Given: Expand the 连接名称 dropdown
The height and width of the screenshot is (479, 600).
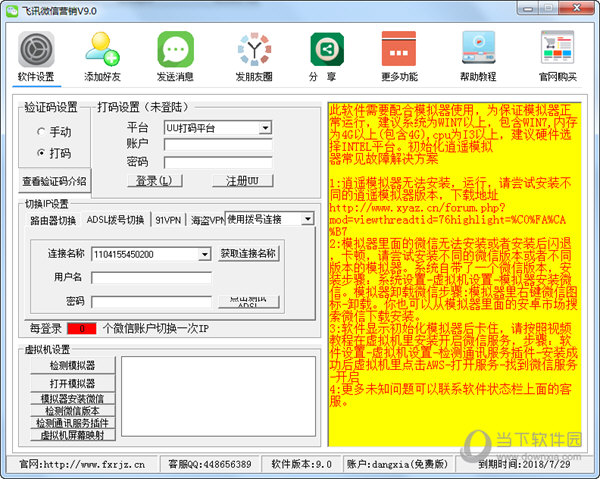Looking at the screenshot, I should tap(205, 254).
